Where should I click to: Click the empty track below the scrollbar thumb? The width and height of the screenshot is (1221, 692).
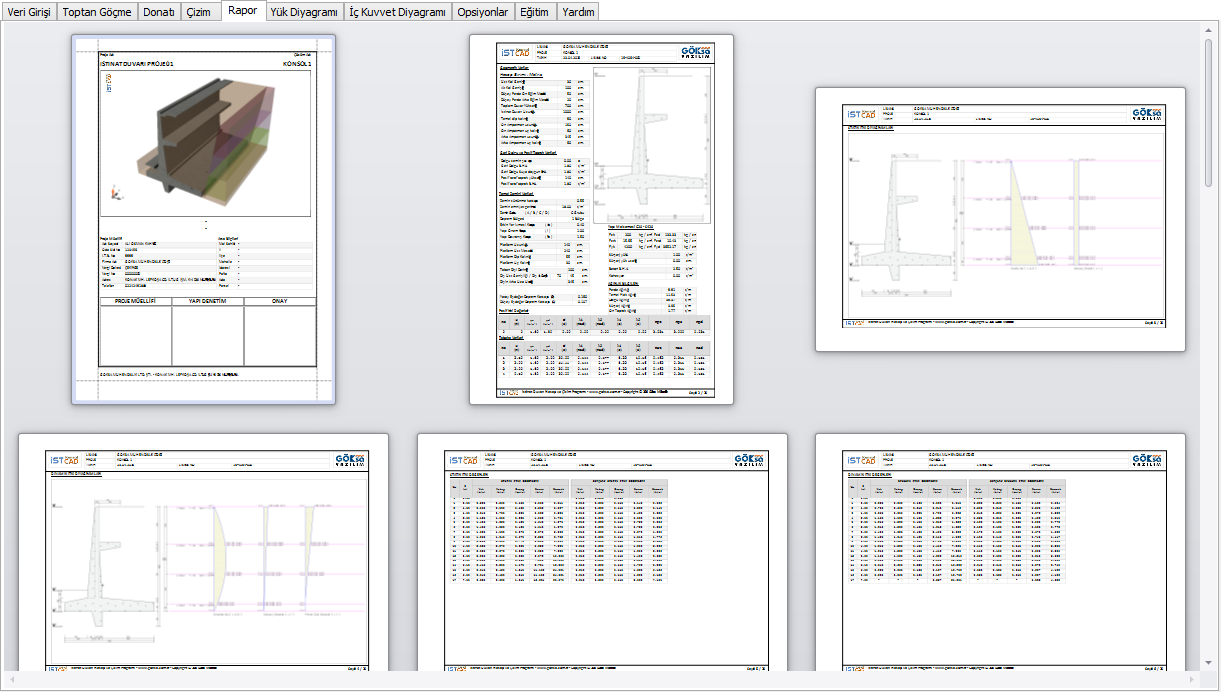tap(1208, 420)
